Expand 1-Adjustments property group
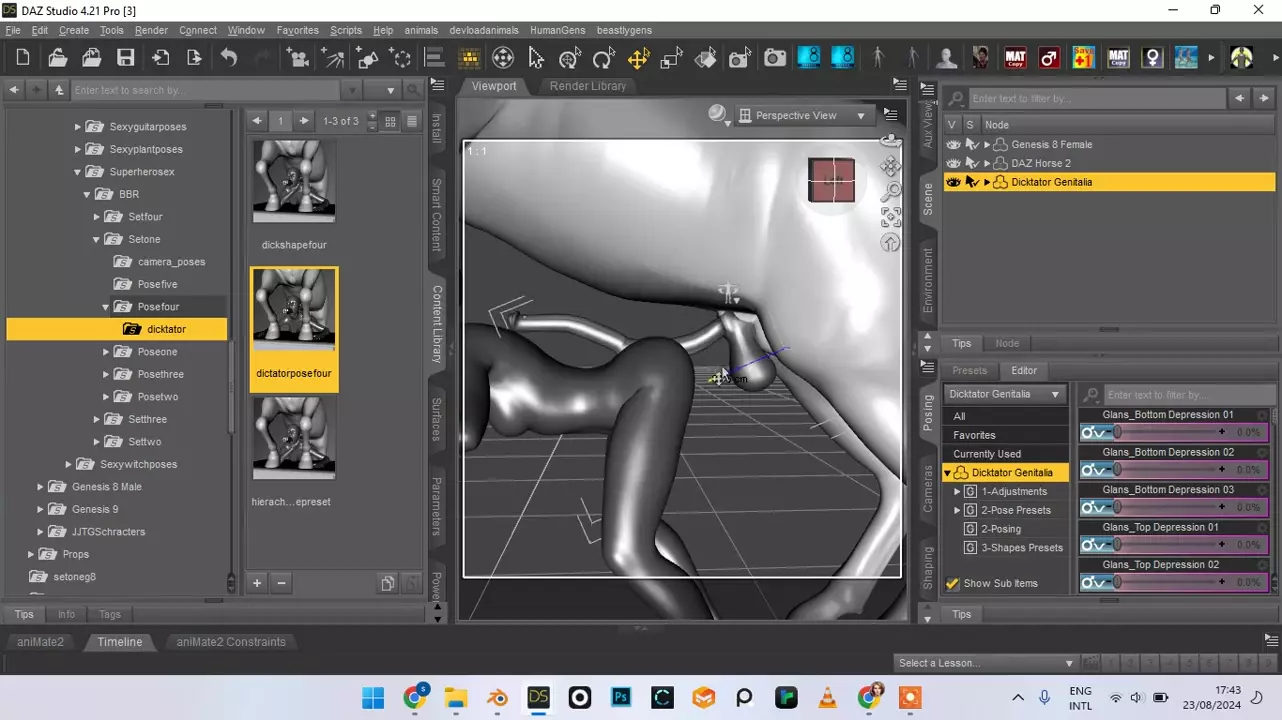1282x720 pixels. pos(957,492)
